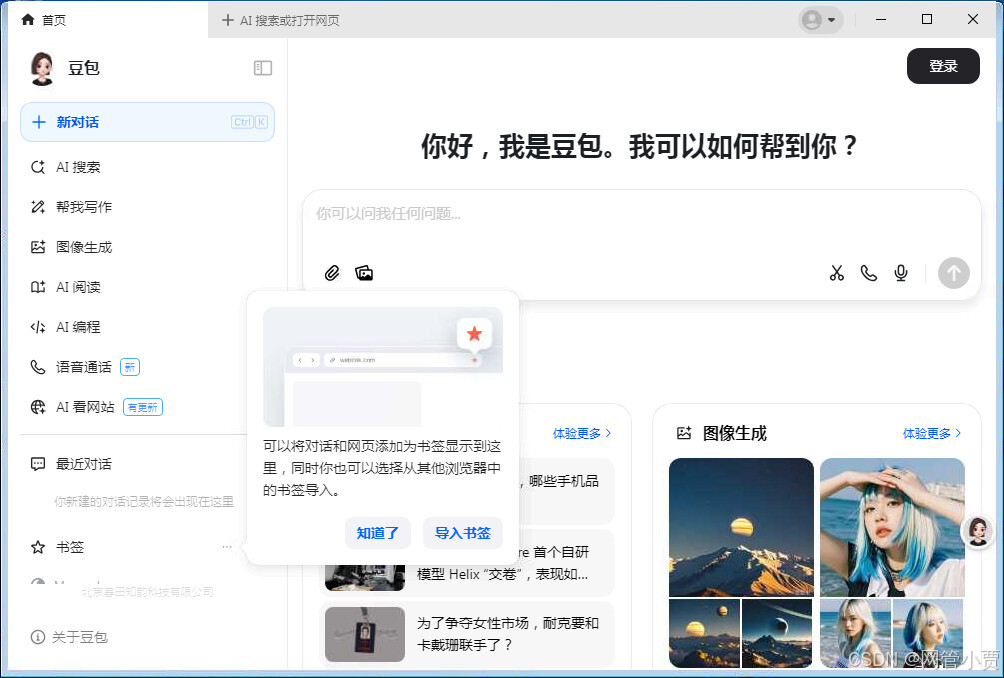Select AI 搜索 in the sidebar

147,167
